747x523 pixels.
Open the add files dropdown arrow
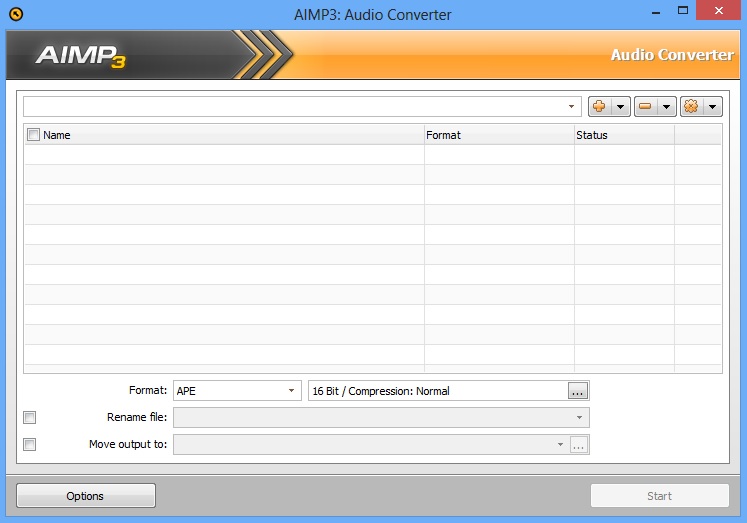point(620,107)
